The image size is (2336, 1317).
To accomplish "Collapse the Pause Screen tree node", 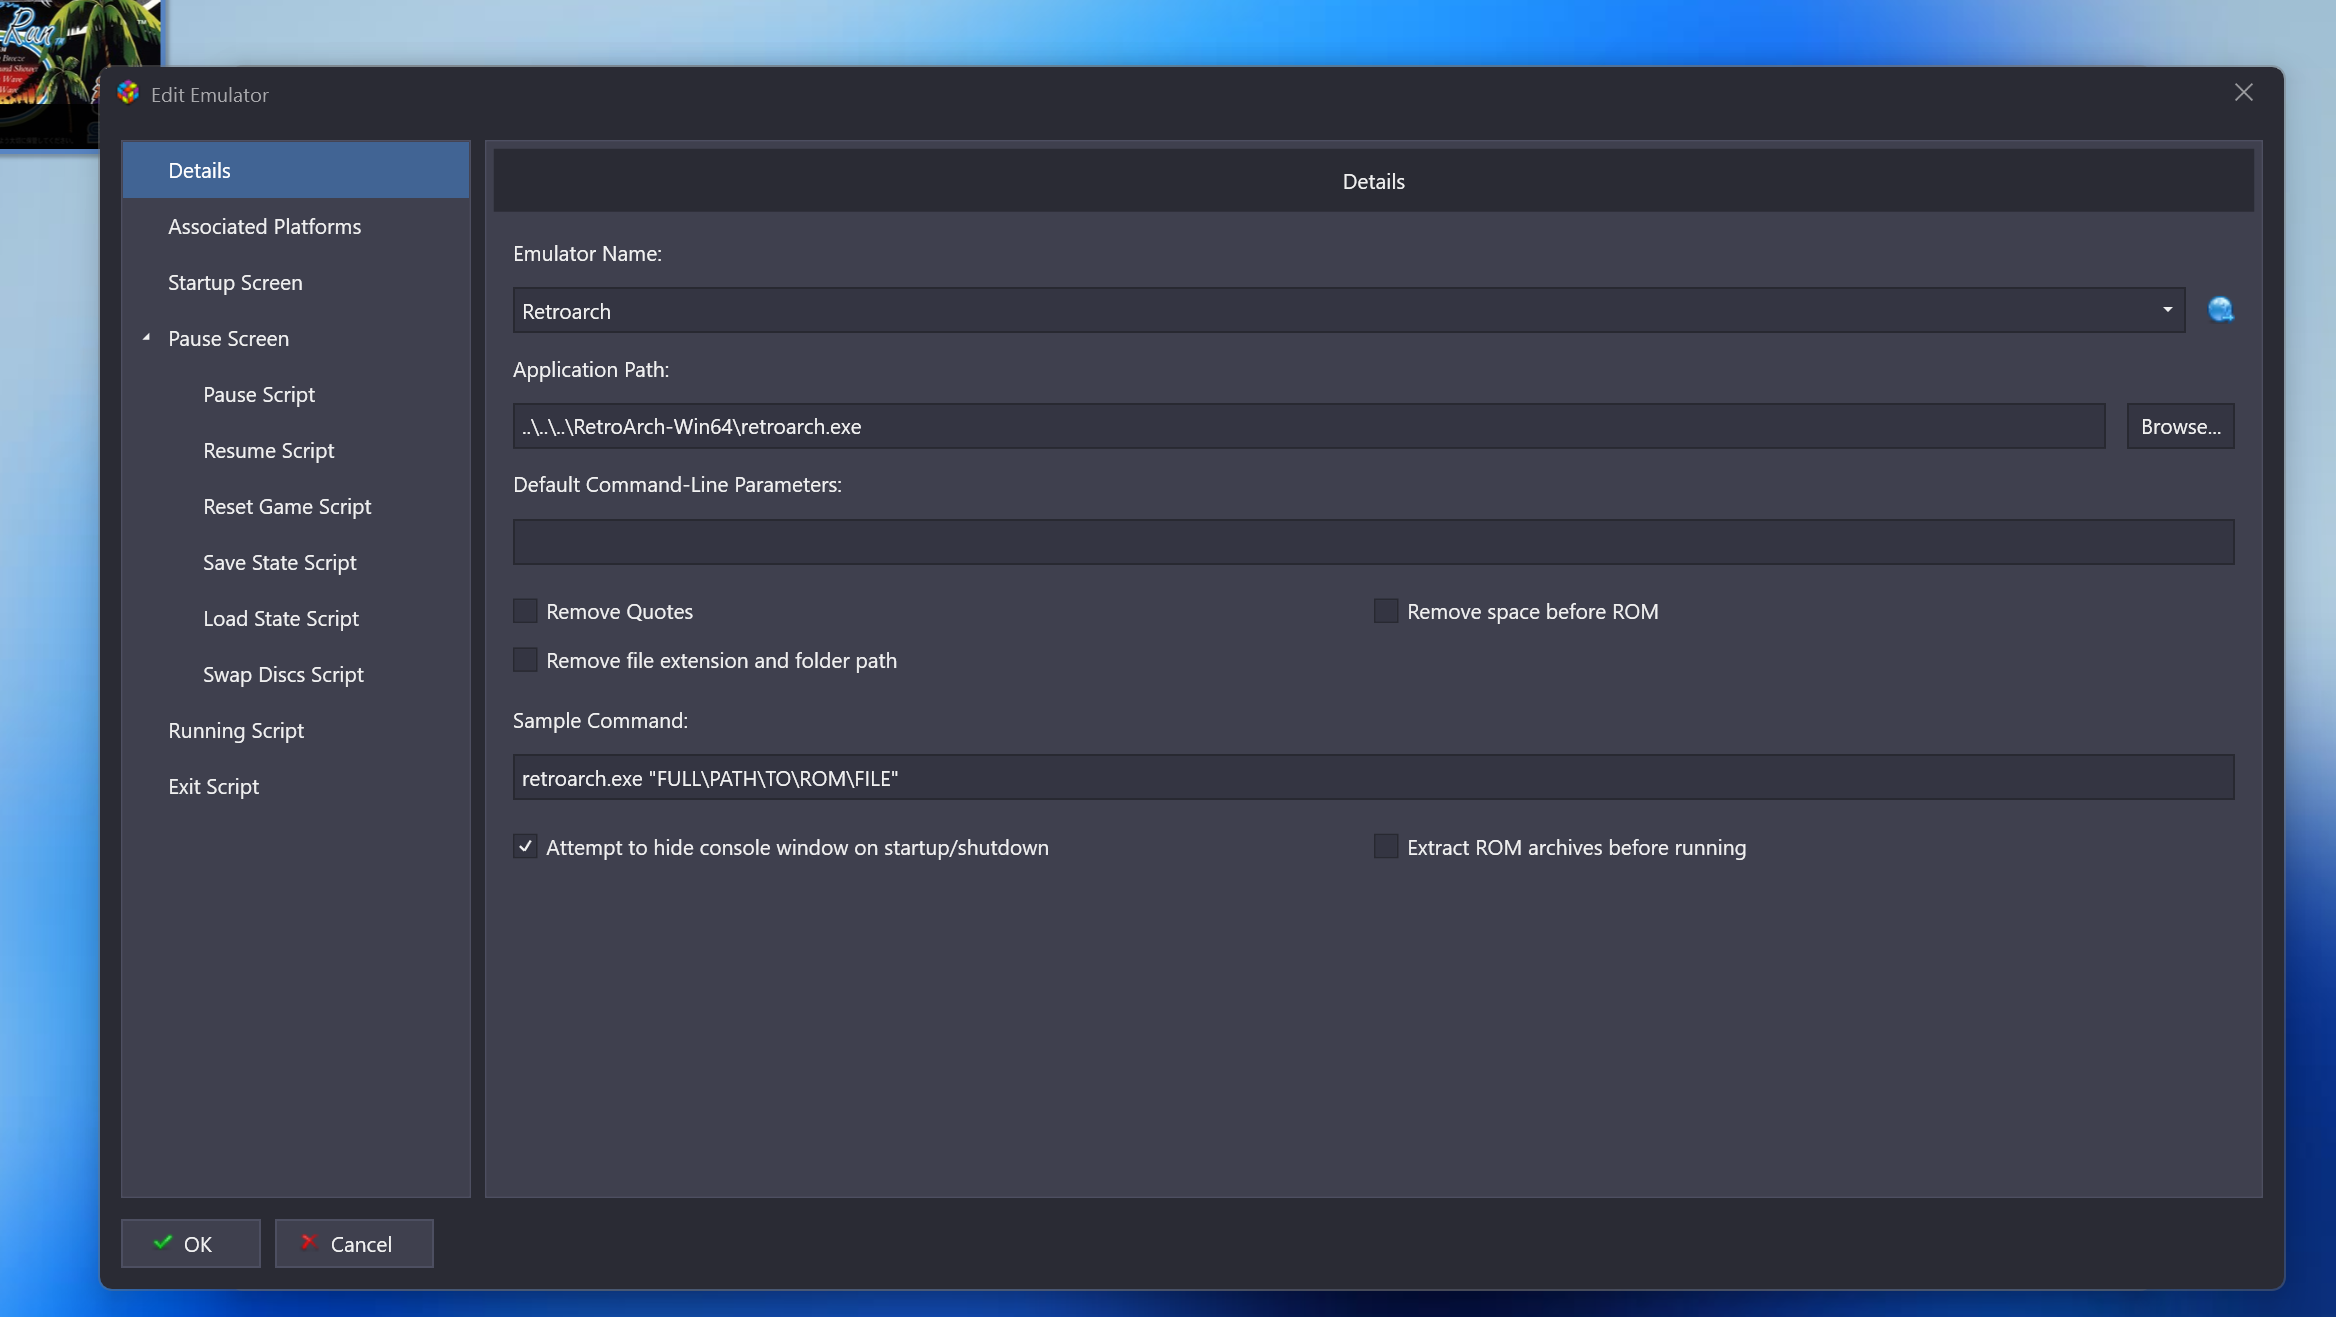I will point(146,338).
